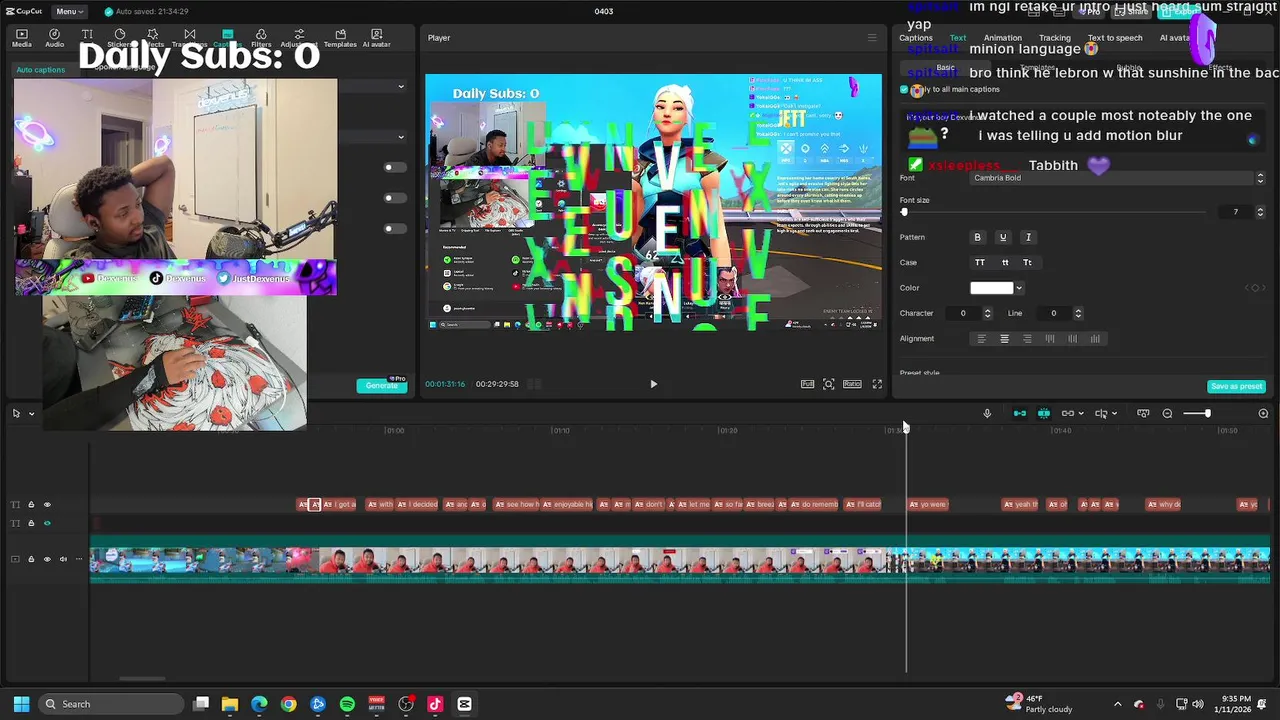This screenshot has height=720, width=1280.
Task: Open Spotify from the taskbar
Action: coord(347,704)
